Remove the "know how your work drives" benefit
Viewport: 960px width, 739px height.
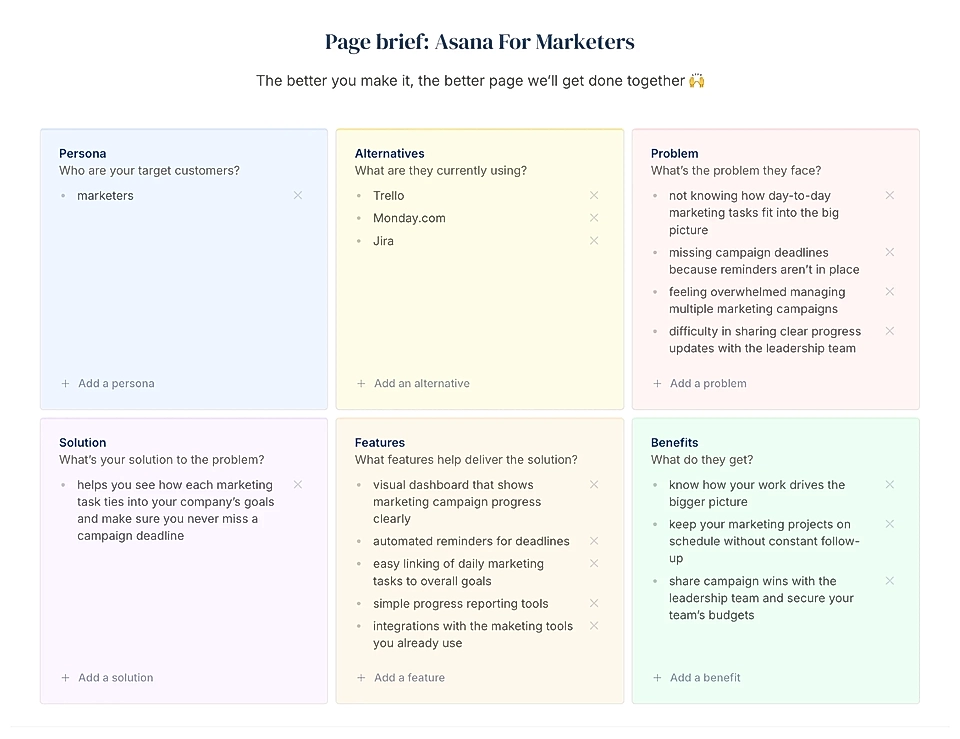(890, 484)
